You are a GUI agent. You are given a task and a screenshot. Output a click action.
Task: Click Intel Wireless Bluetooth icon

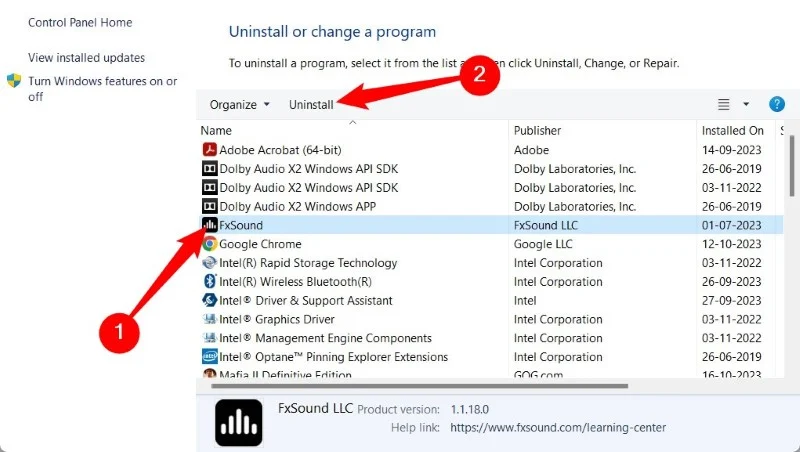pyautogui.click(x=210, y=282)
